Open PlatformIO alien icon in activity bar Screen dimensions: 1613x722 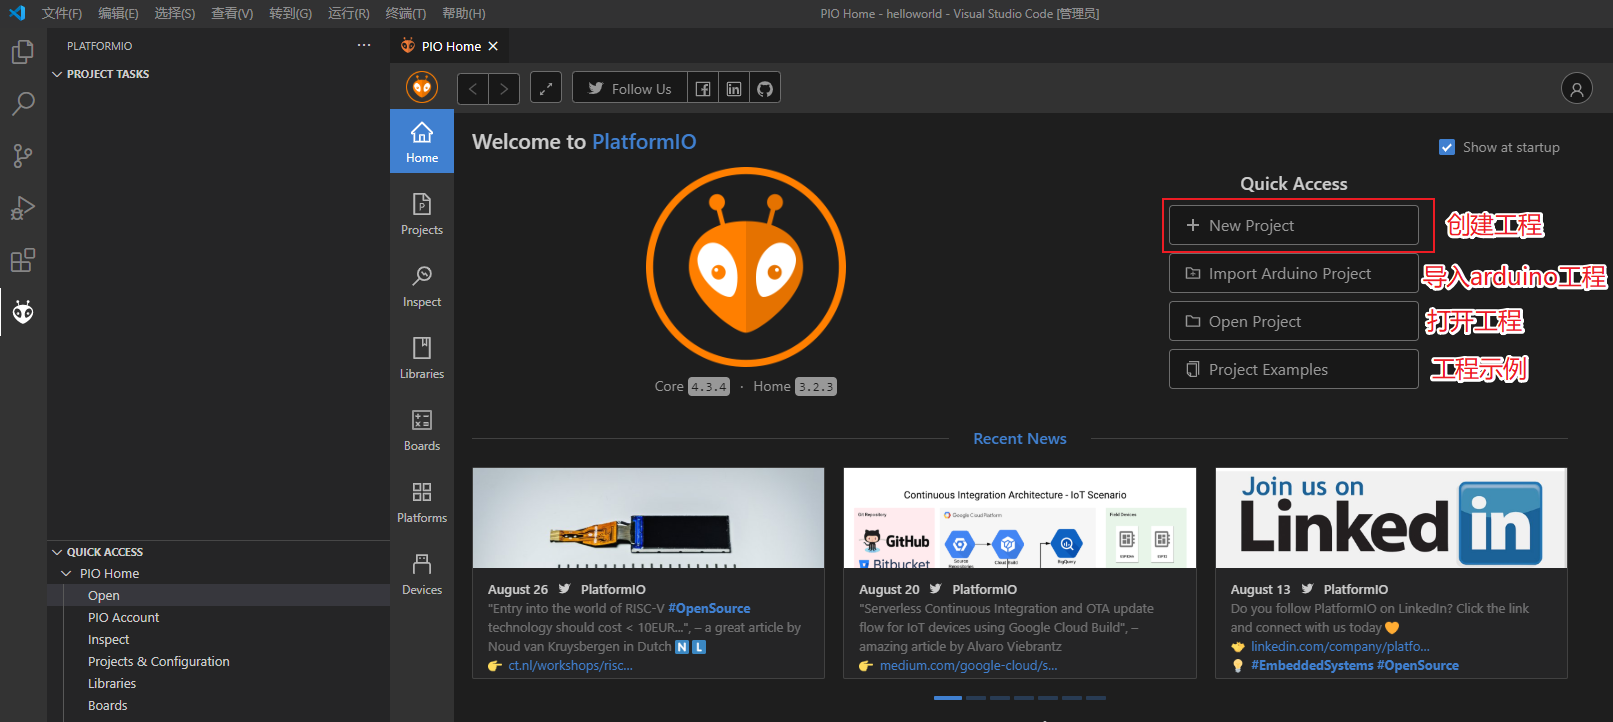point(23,313)
